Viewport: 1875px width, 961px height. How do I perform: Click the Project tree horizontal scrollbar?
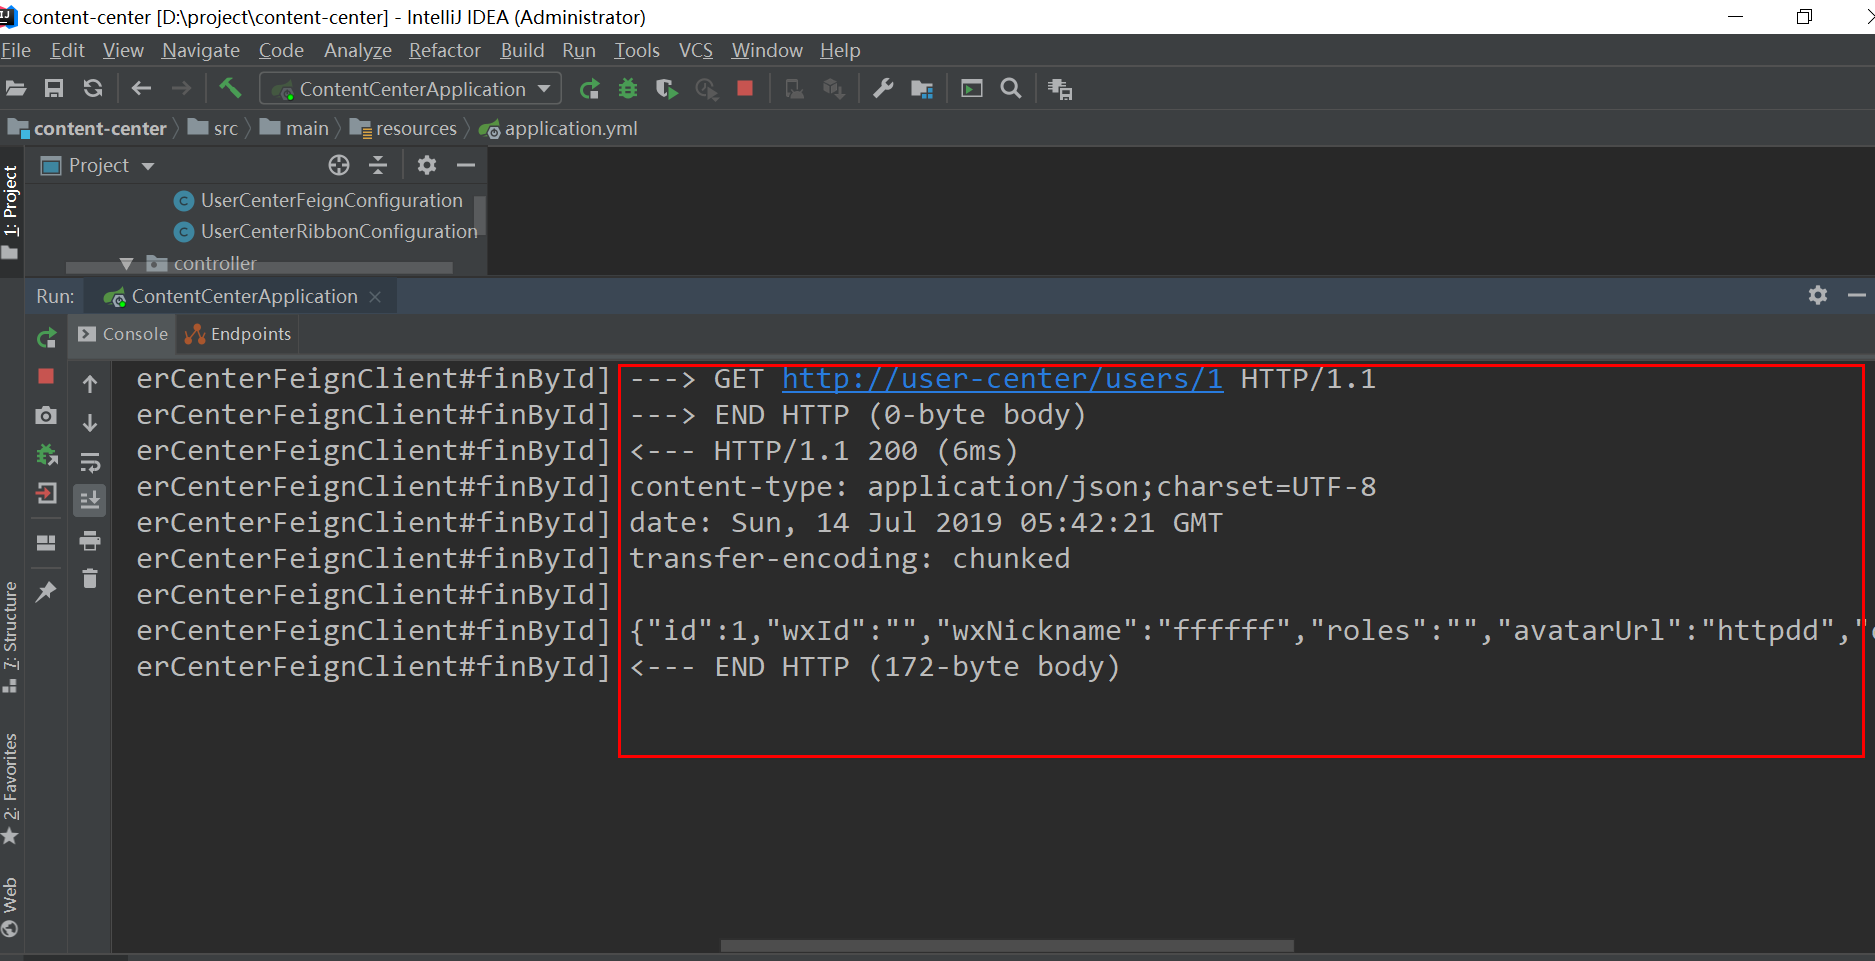click(x=259, y=268)
